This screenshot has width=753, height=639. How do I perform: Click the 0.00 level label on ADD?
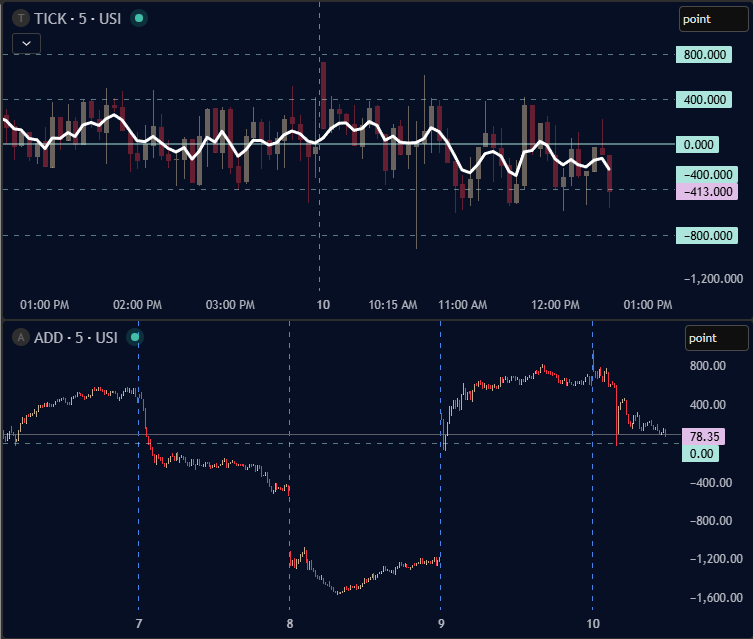pyautogui.click(x=701, y=454)
